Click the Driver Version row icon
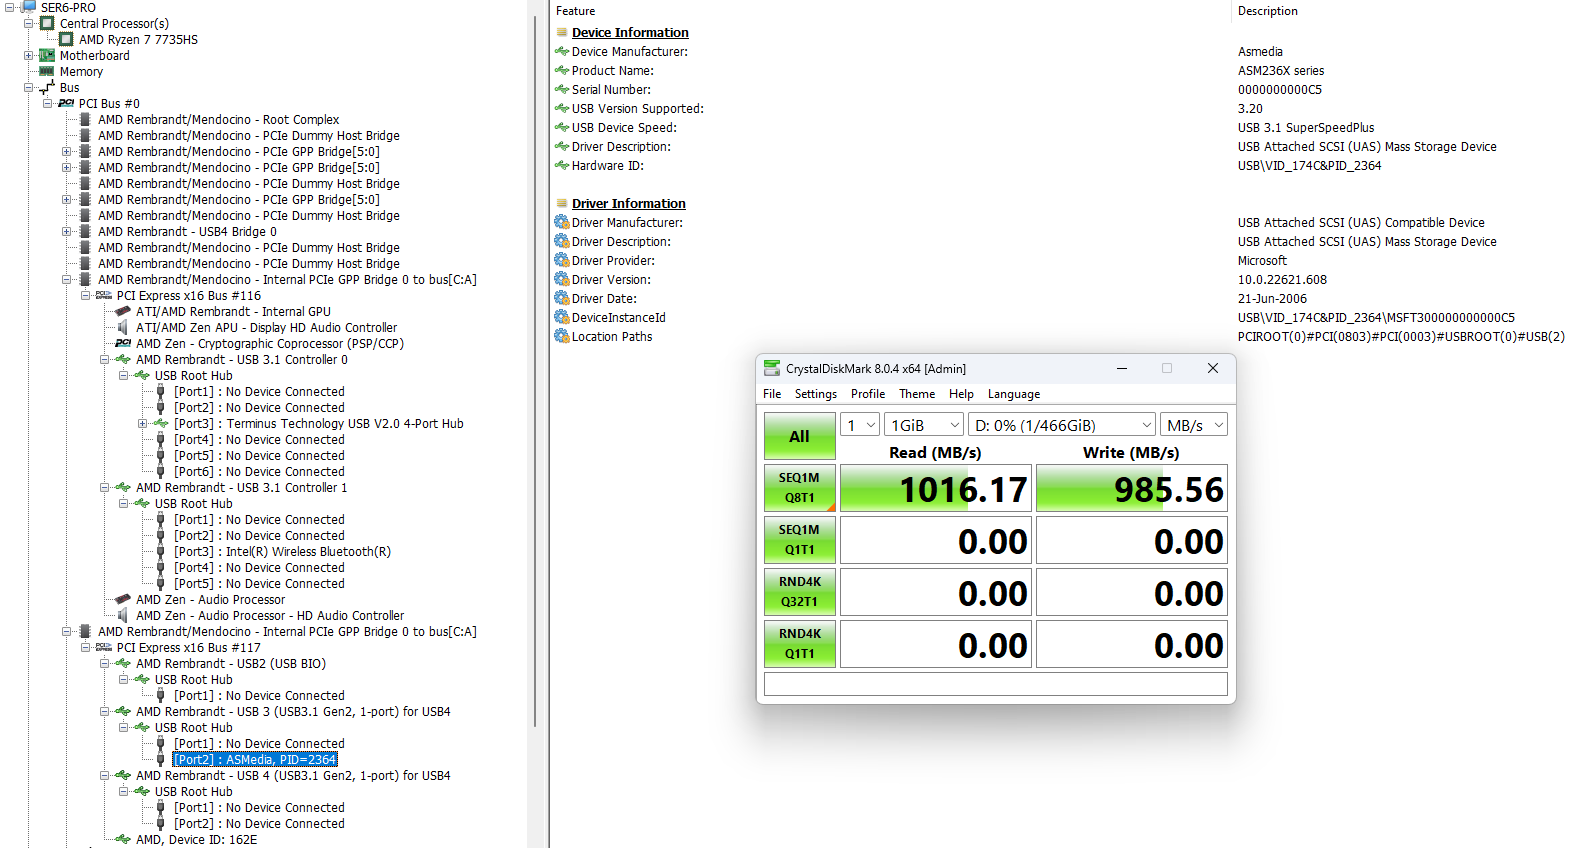The image size is (1592, 848). click(562, 279)
